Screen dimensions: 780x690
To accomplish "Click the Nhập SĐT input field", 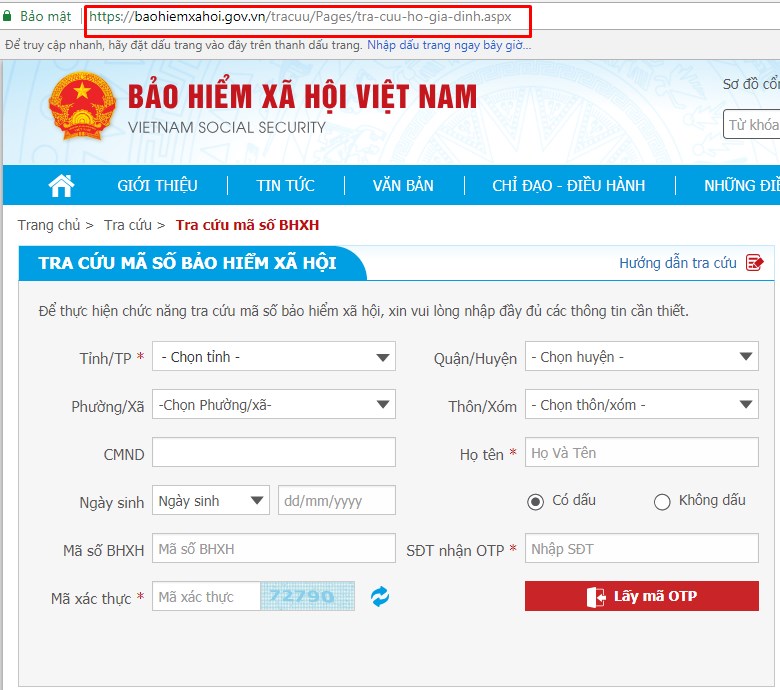I will click(x=642, y=548).
